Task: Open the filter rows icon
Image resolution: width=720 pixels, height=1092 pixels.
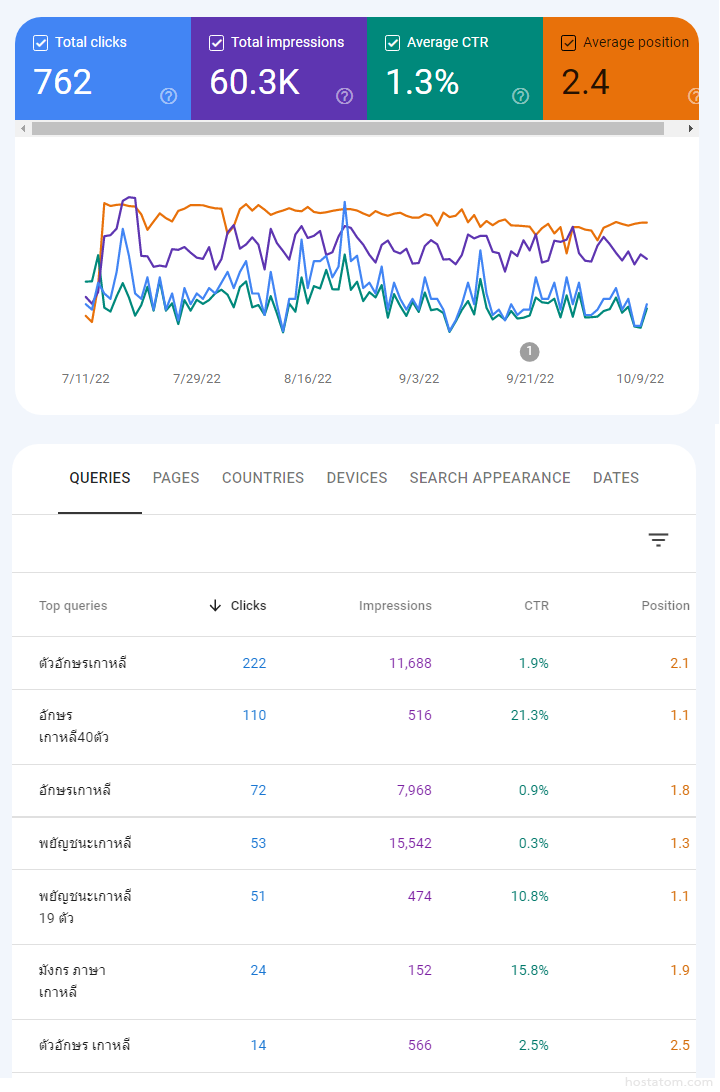Action: (x=658, y=540)
